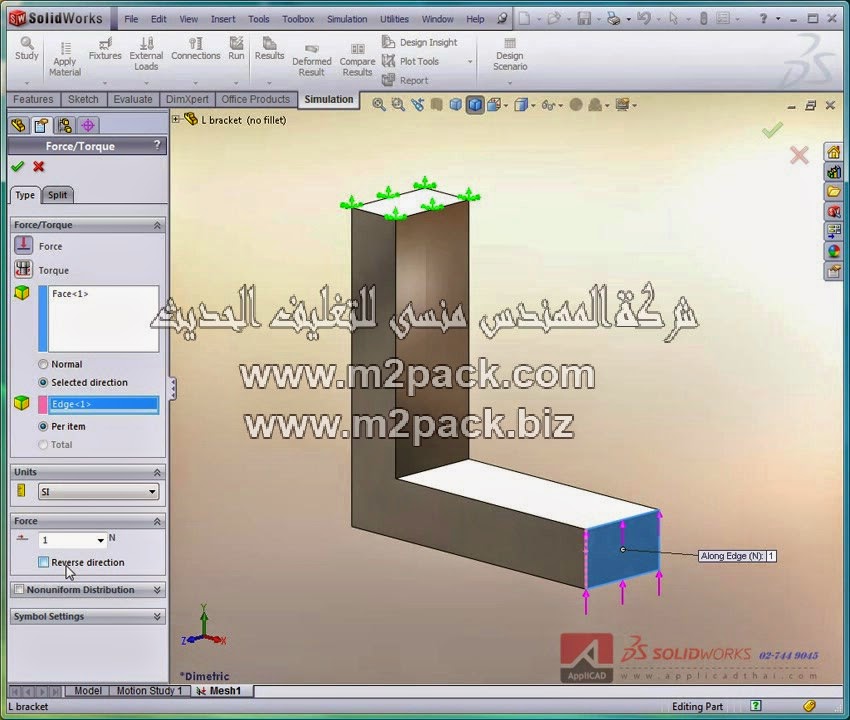This screenshot has width=850, height=720.
Task: Open Plot Tools dropdown arrow
Action: 470,62
